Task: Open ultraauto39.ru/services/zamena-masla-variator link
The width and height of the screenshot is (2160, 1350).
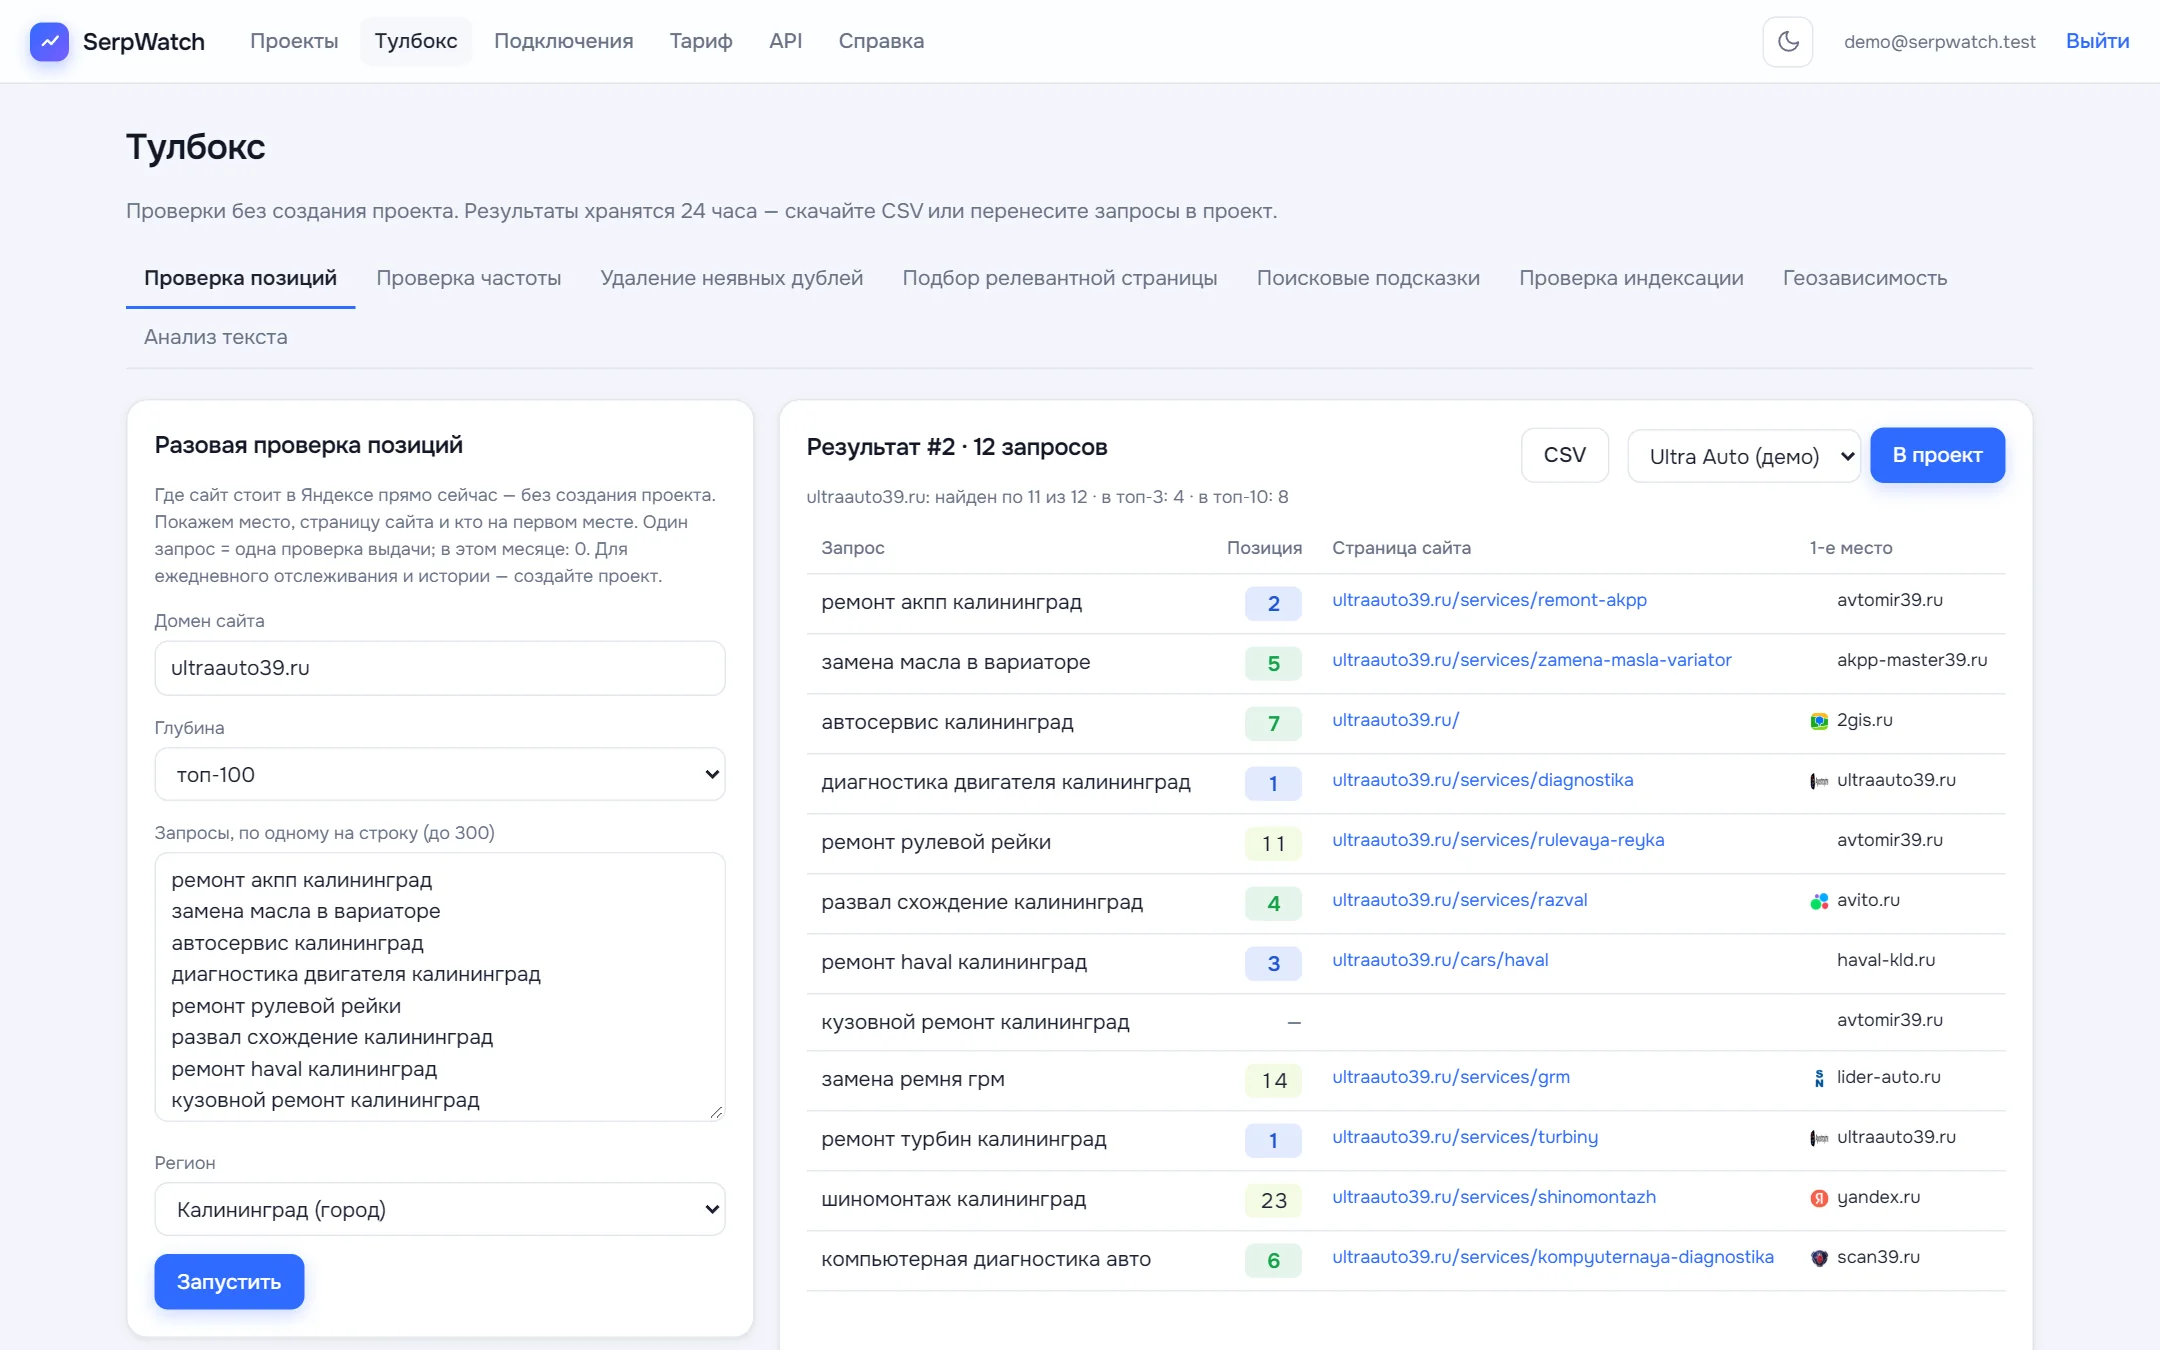Action: 1531,660
